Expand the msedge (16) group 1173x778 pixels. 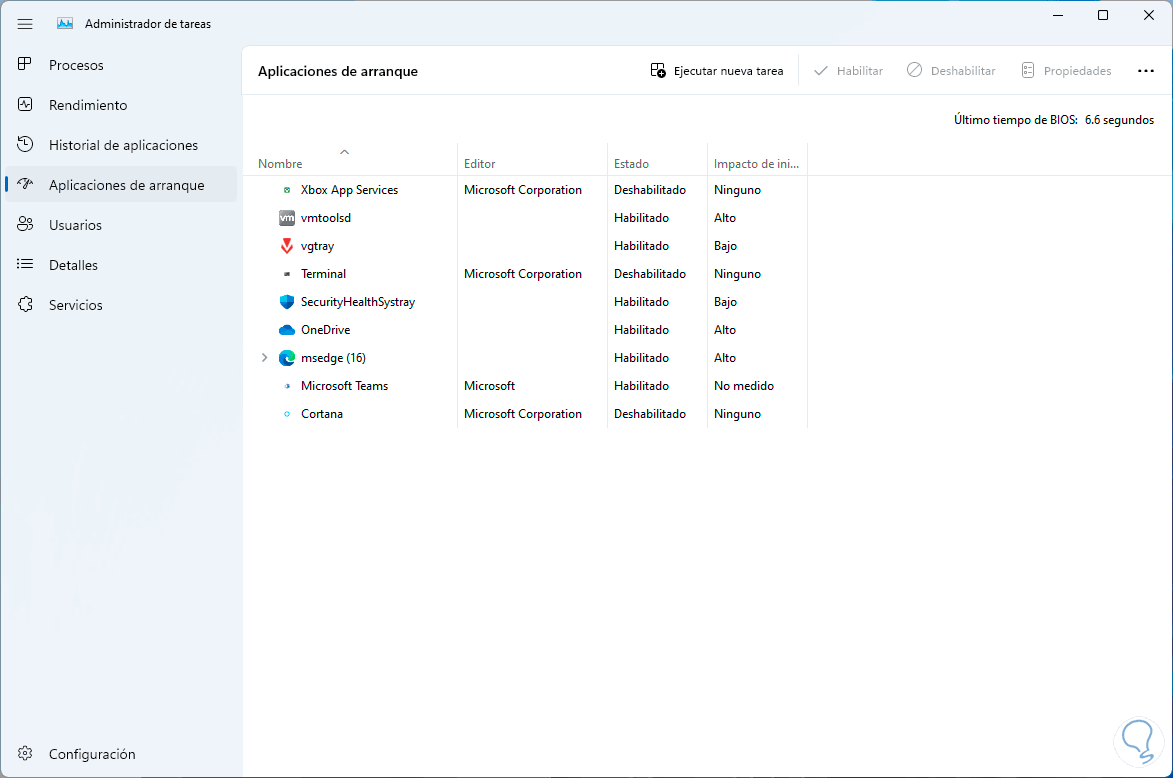[264, 358]
